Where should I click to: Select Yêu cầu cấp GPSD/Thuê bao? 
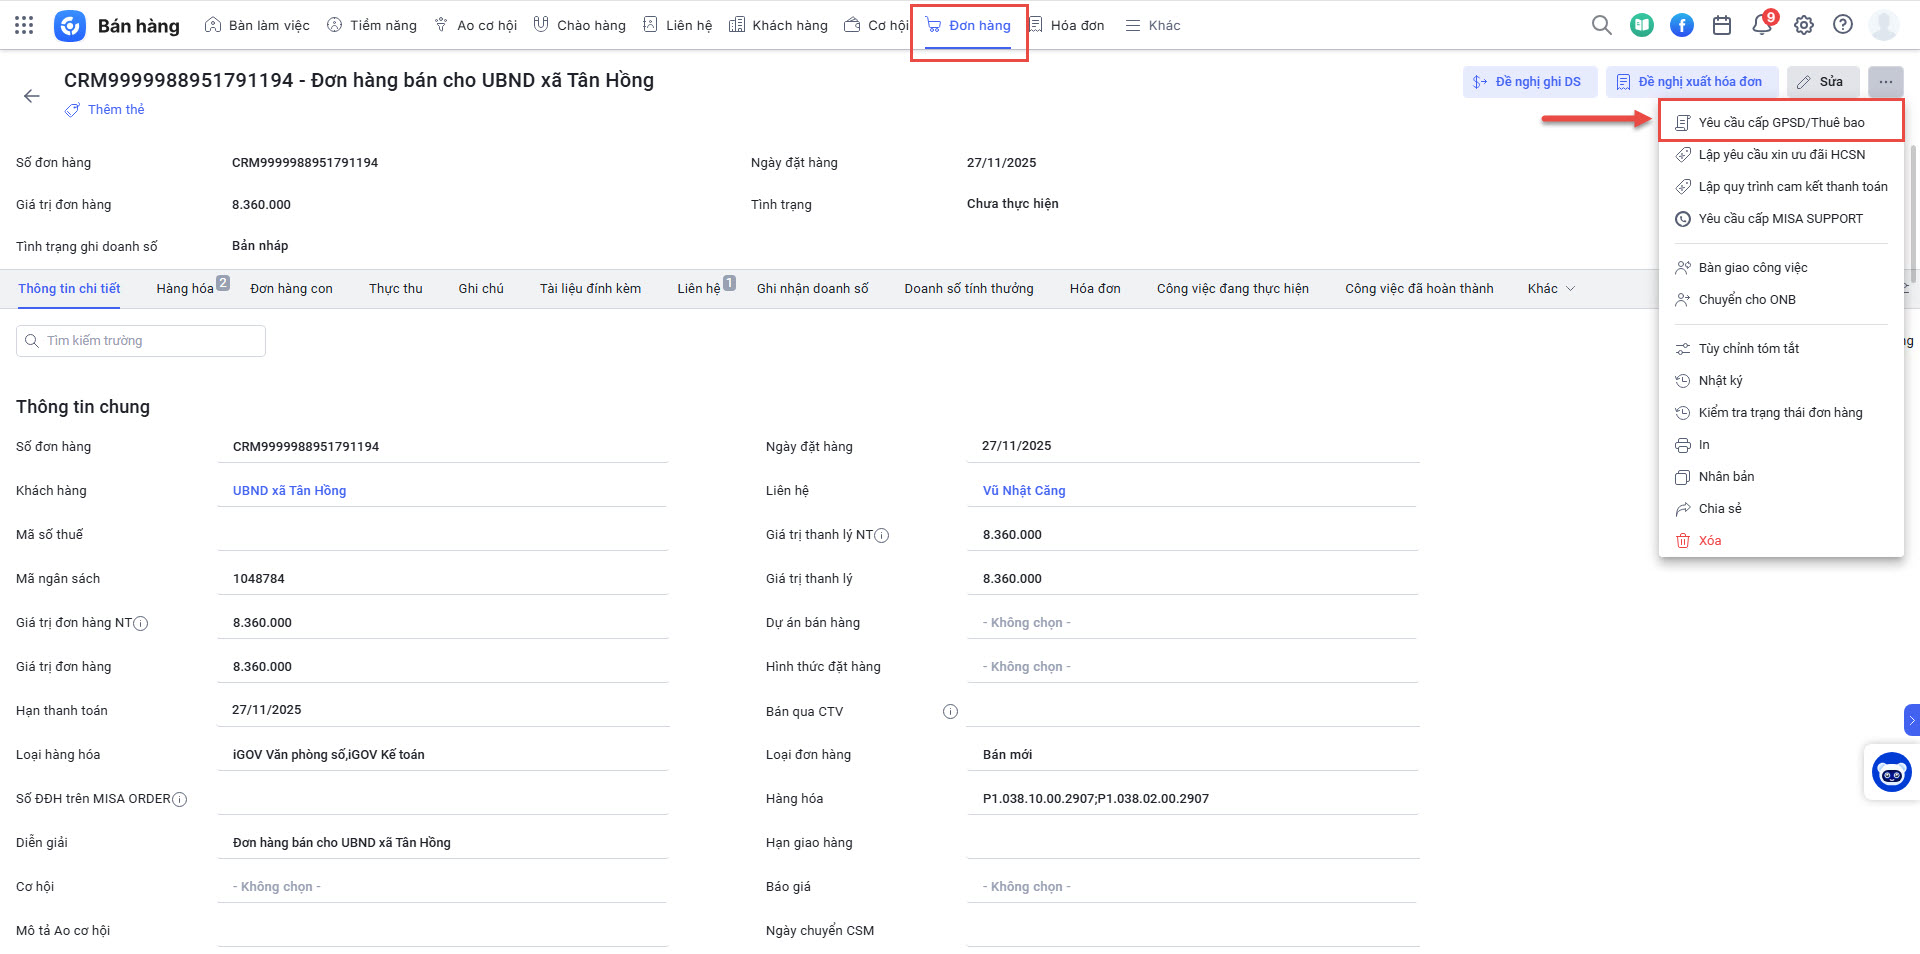click(1780, 123)
